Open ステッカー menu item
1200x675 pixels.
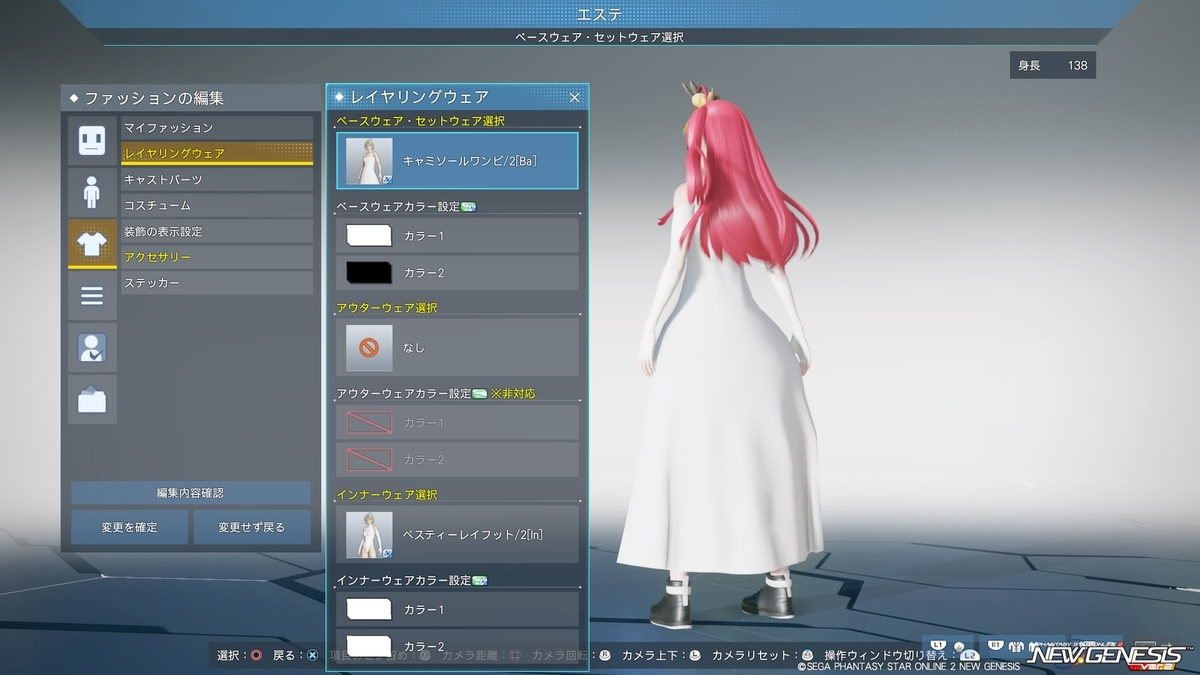(217, 283)
